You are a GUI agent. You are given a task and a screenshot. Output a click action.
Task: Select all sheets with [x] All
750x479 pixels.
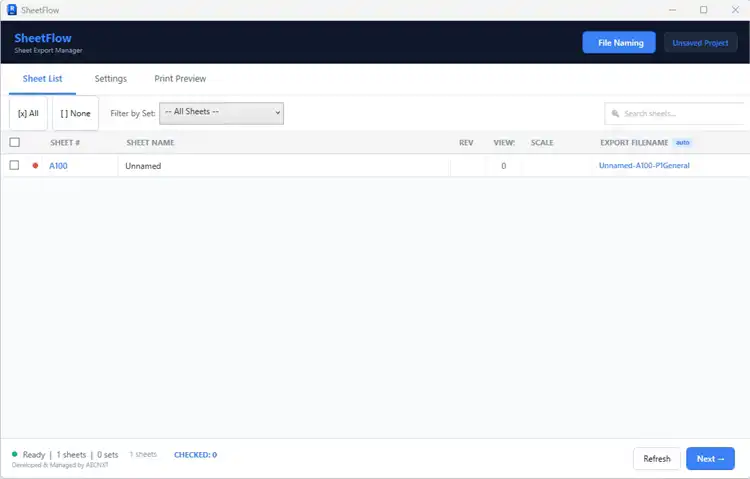click(x=28, y=113)
